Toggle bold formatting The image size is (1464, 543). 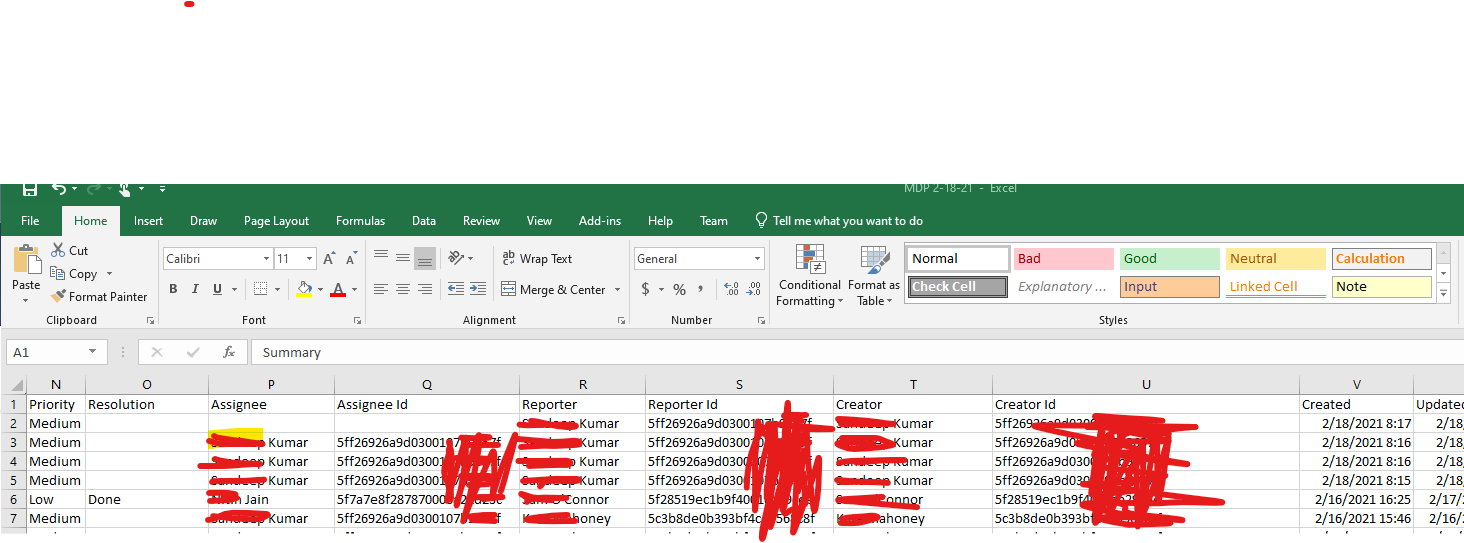pos(173,289)
